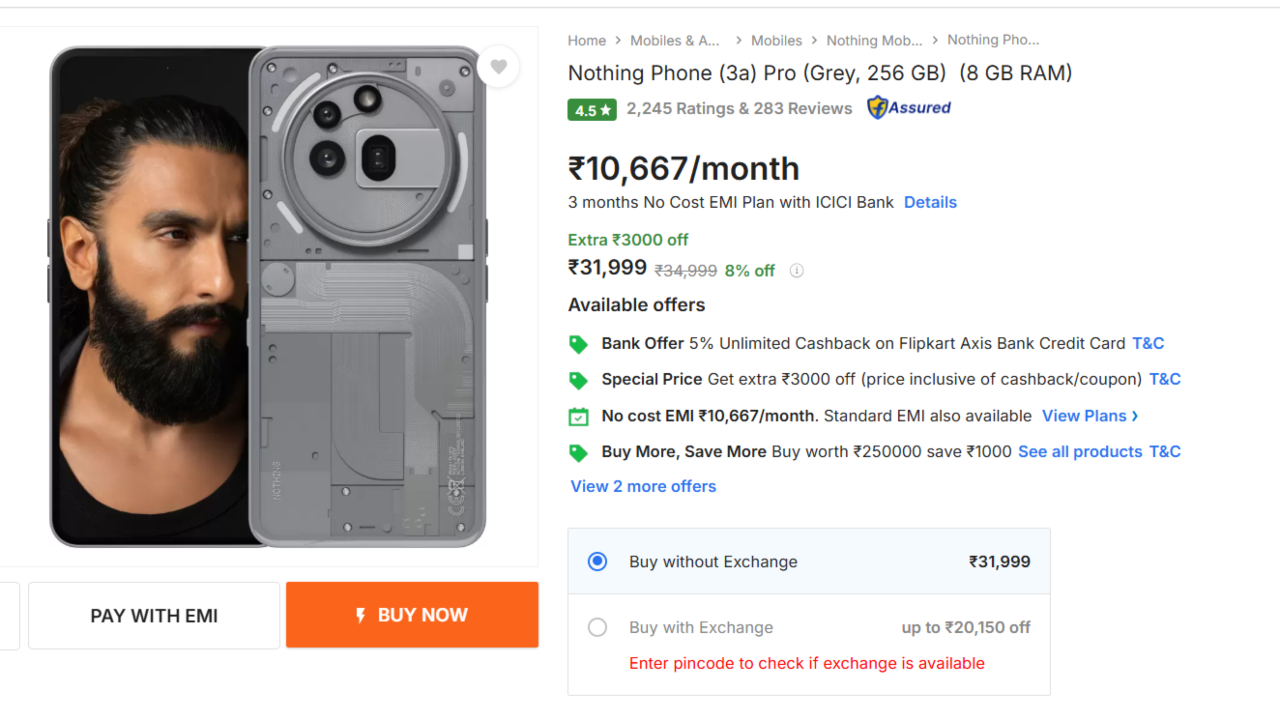Select Buy with Exchange radio button
The width and height of the screenshot is (1280, 720).
click(x=598, y=628)
